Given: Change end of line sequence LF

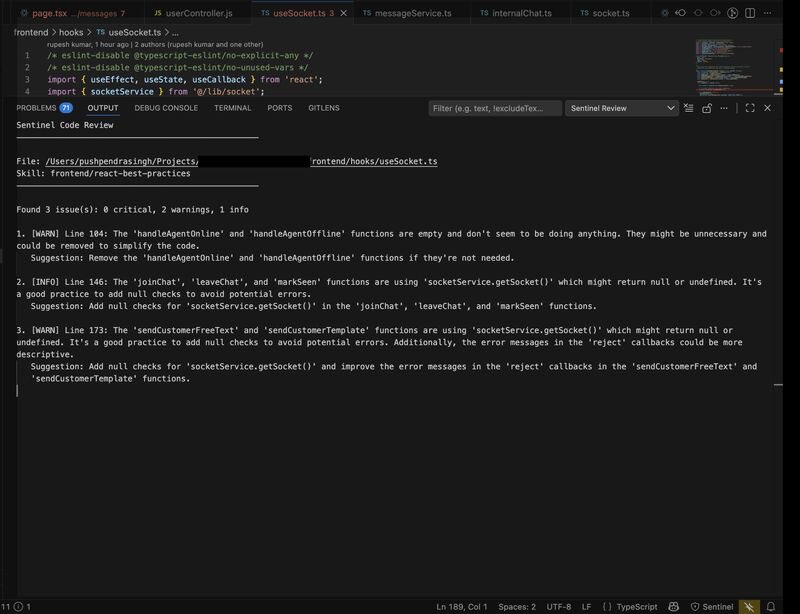Looking at the screenshot, I should [x=586, y=606].
